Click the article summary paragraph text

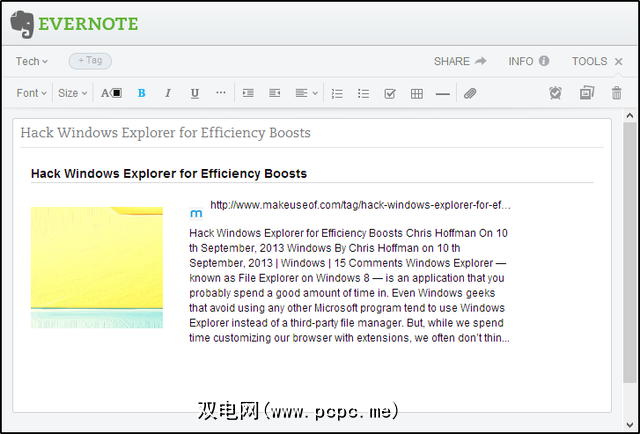tap(349, 285)
